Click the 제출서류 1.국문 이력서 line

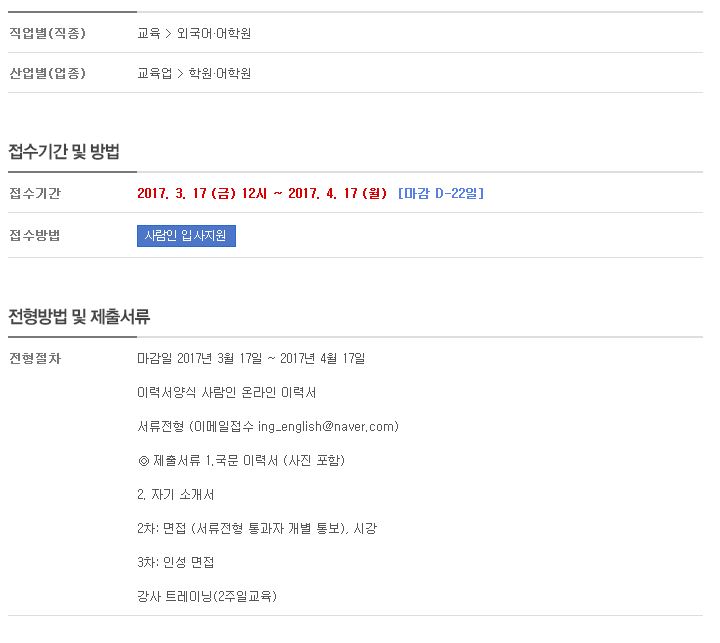pyautogui.click(x=241, y=461)
